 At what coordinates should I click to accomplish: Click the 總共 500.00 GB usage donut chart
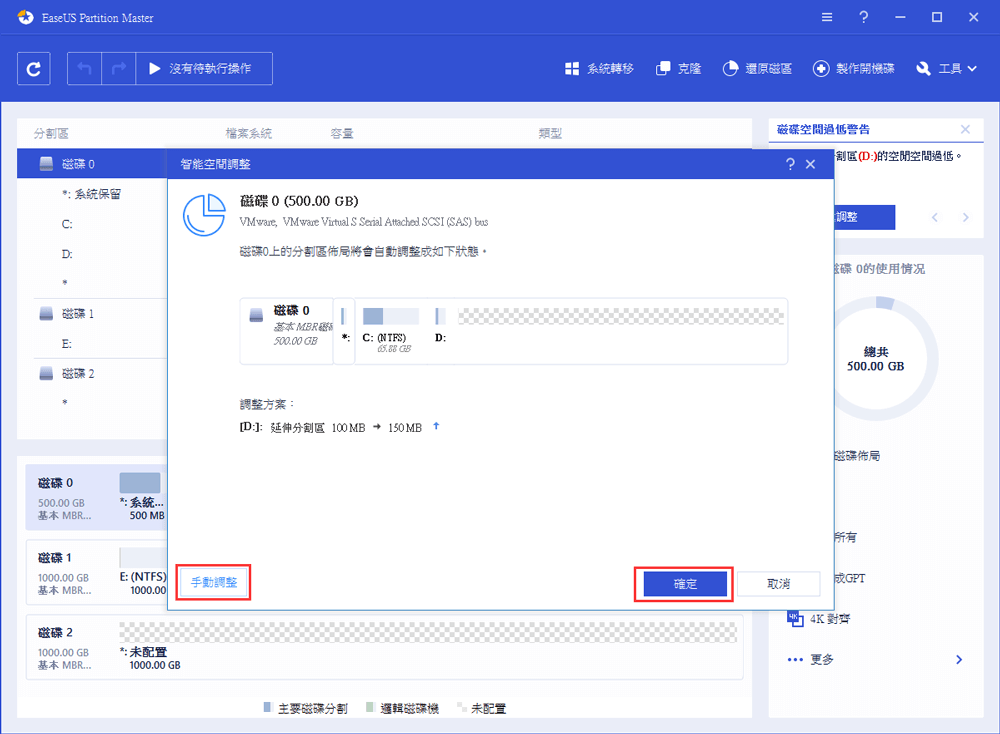(x=876, y=358)
